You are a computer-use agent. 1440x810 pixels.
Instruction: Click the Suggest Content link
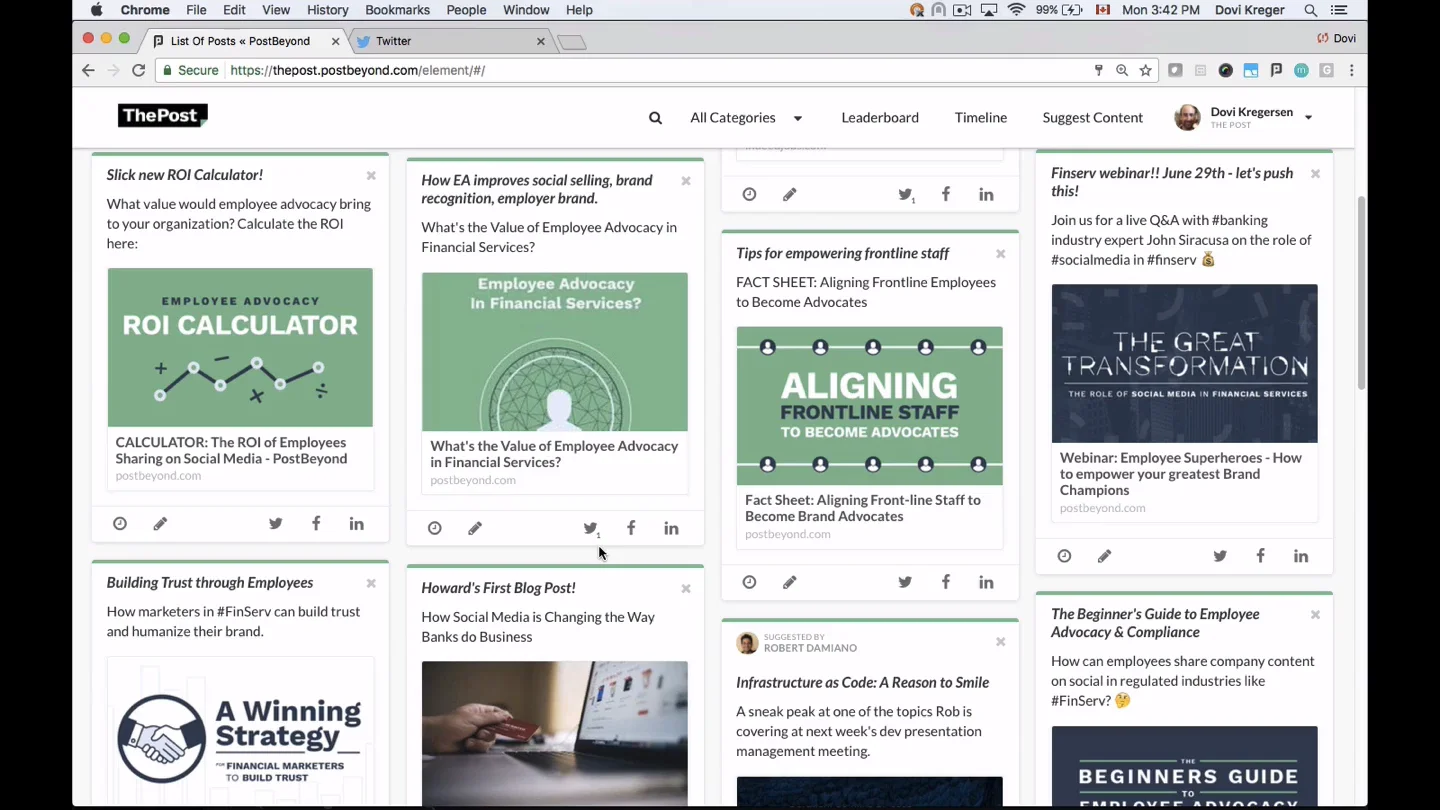pyautogui.click(x=1092, y=118)
